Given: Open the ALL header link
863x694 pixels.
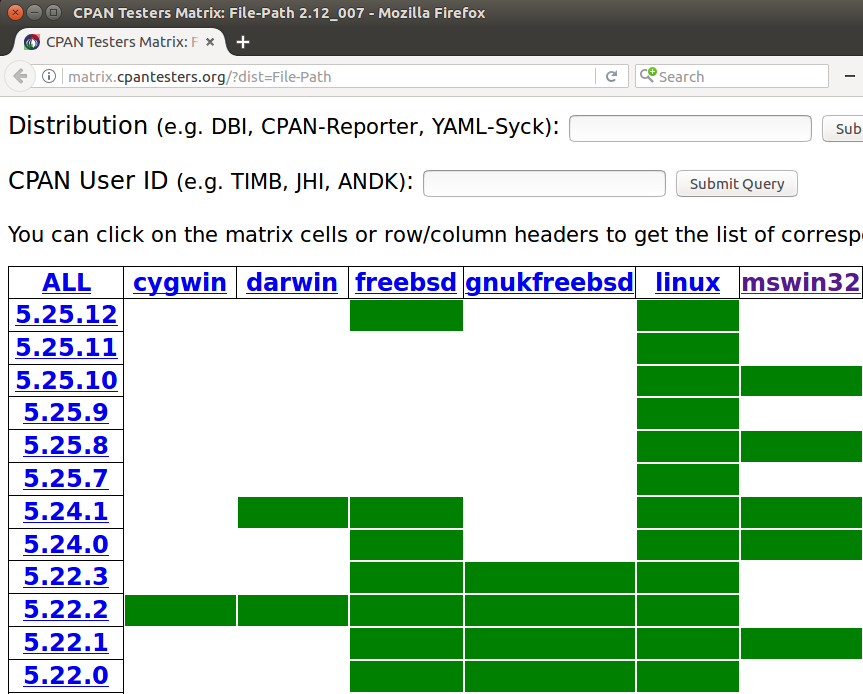Looking at the screenshot, I should click(66, 282).
